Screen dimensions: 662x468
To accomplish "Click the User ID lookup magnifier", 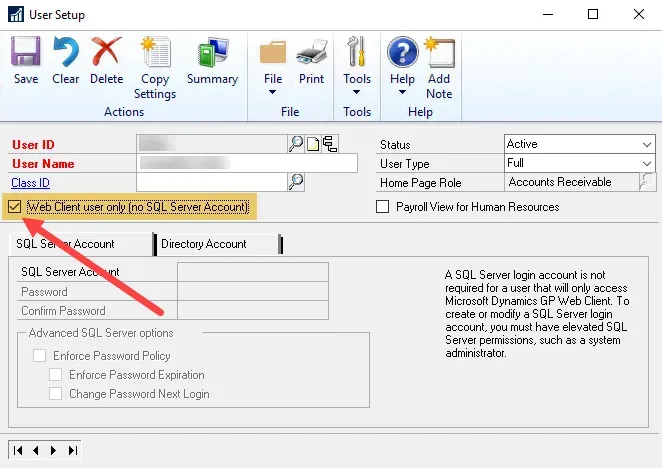I will (295, 144).
